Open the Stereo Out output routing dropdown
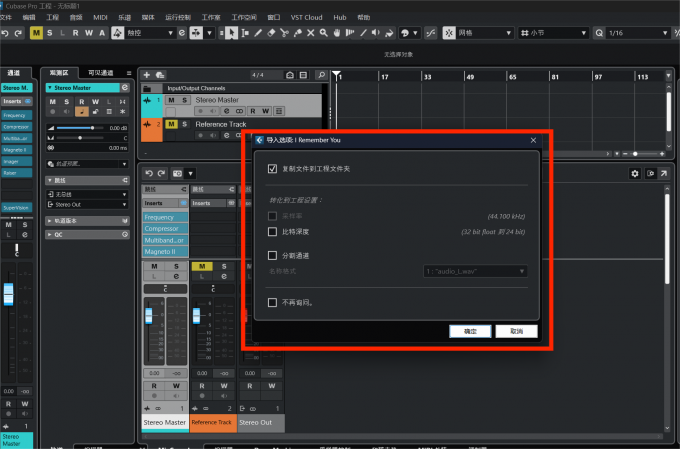The width and height of the screenshot is (680, 449). click(x=87, y=204)
